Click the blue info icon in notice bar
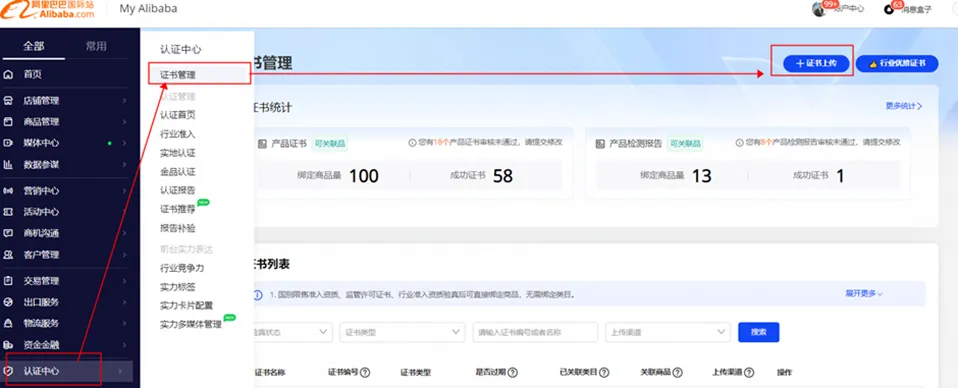Viewport: 958px width, 388px height. coord(258,295)
